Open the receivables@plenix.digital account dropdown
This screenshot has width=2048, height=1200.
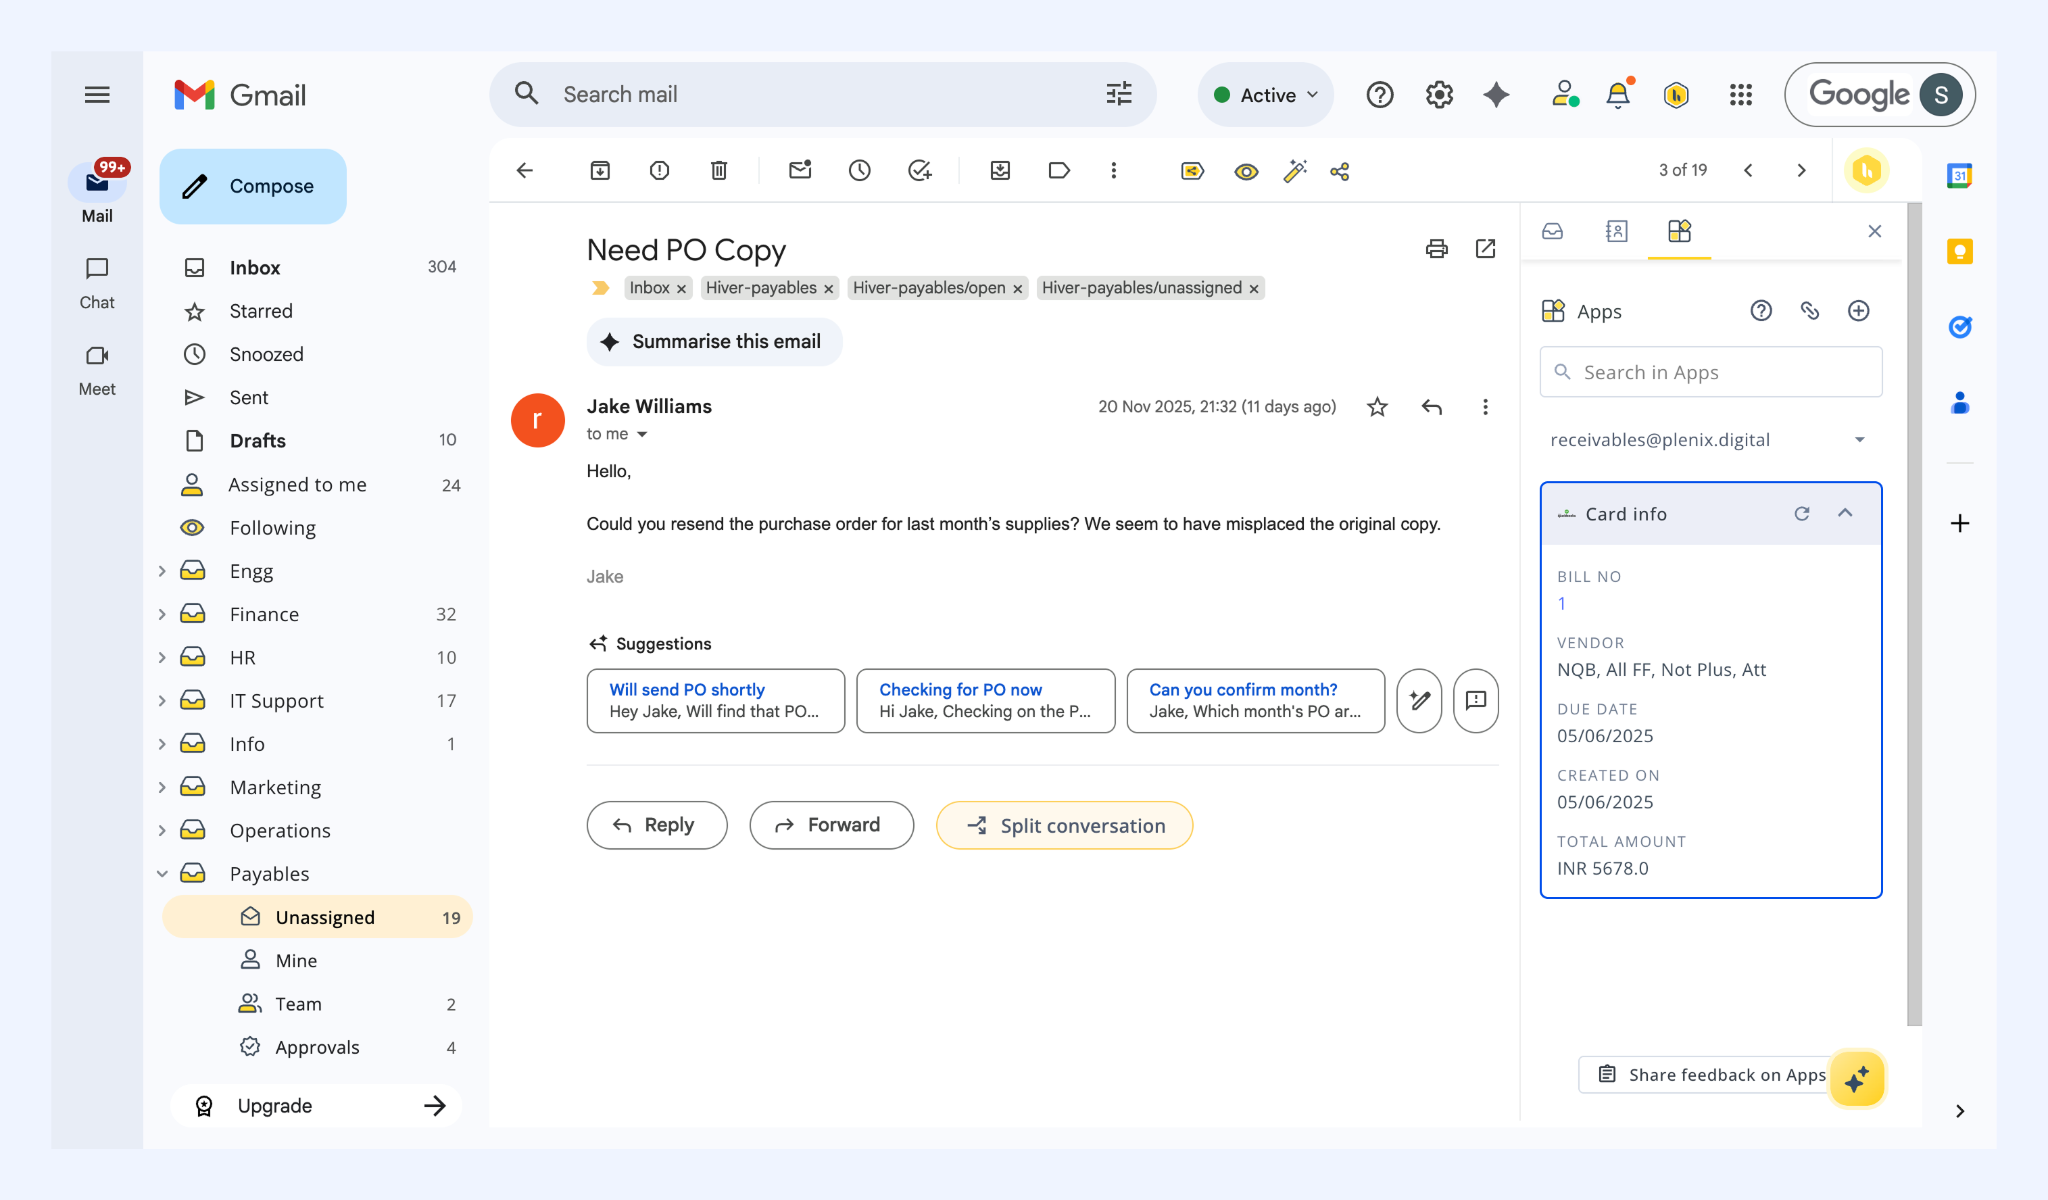point(1709,440)
